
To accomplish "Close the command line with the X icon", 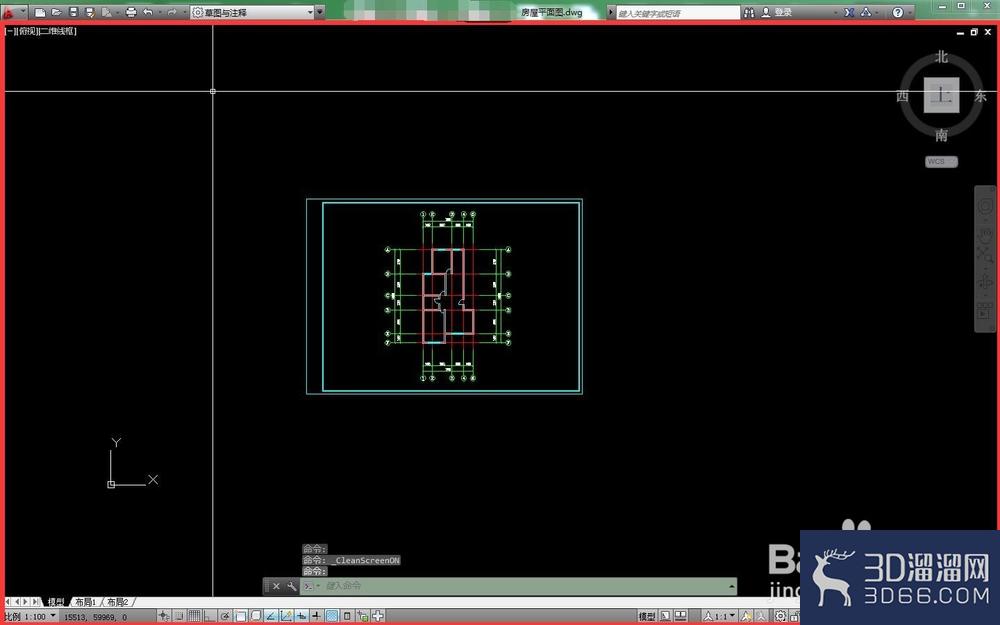I will (276, 586).
